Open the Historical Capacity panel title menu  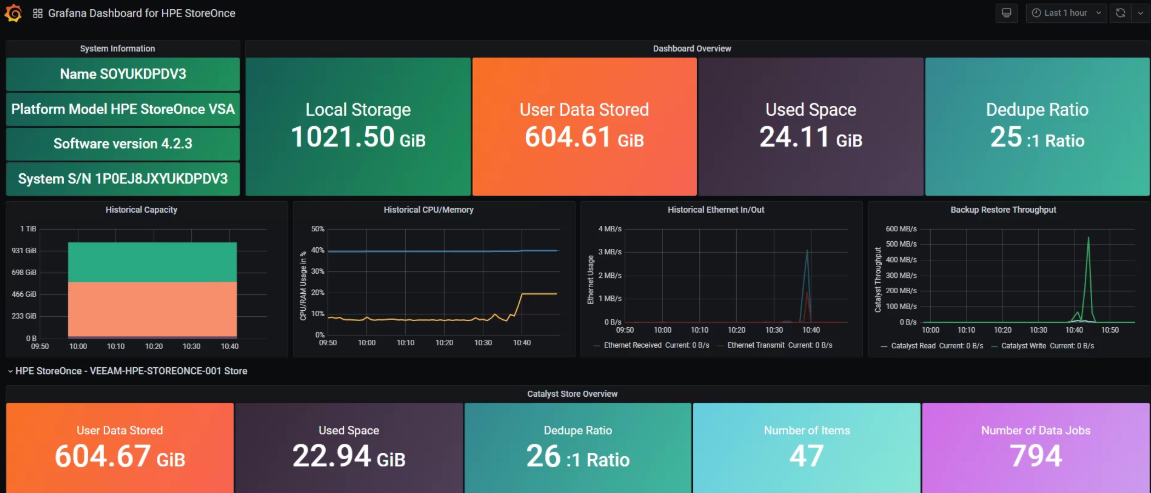pos(141,210)
